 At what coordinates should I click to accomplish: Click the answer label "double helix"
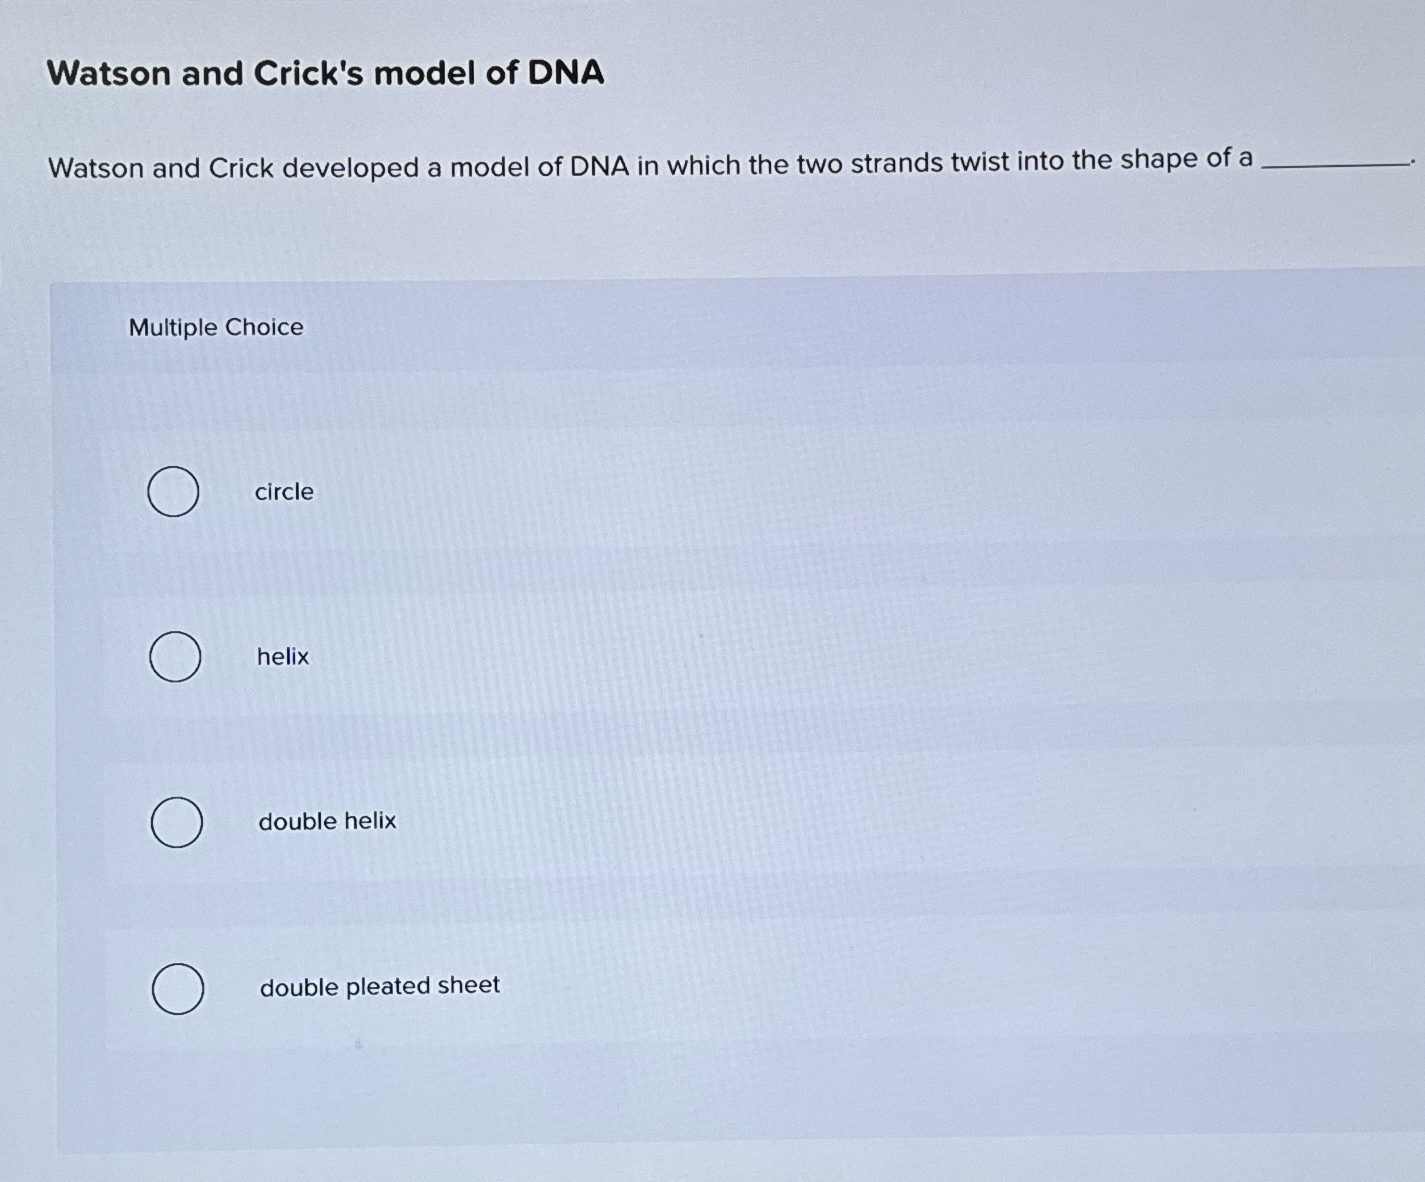click(327, 821)
